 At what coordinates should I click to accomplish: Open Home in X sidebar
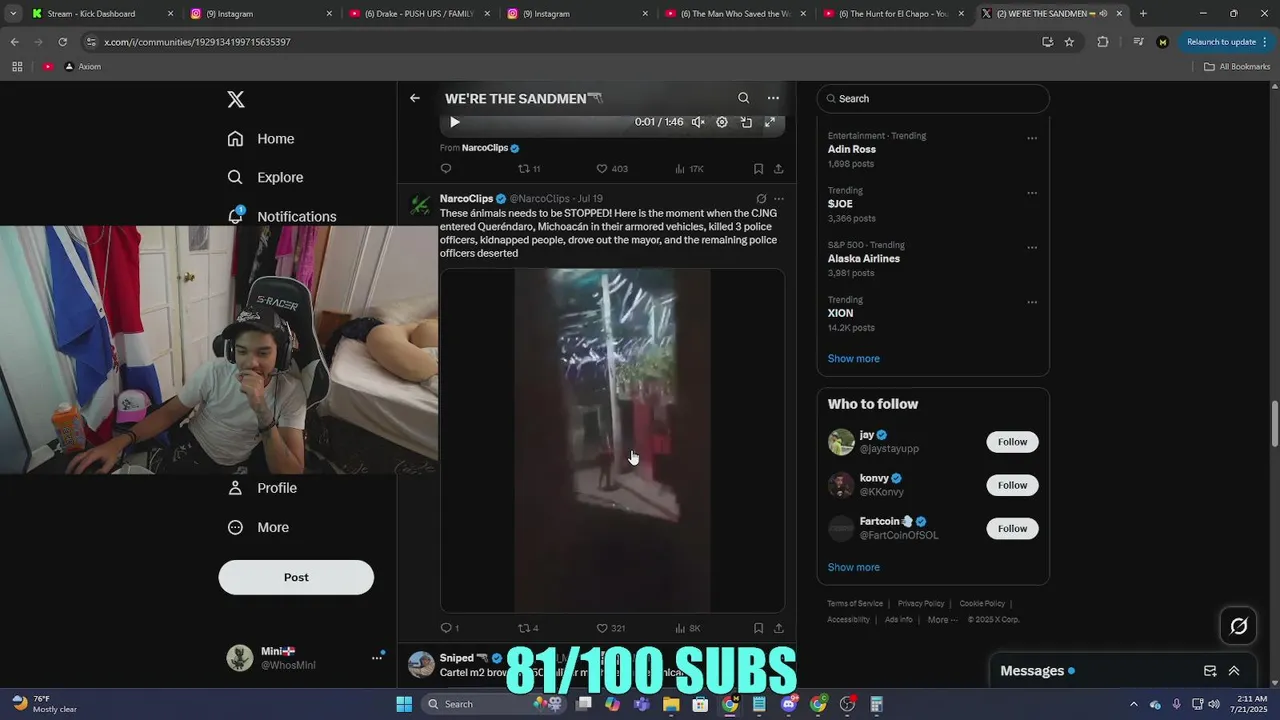pos(261,139)
